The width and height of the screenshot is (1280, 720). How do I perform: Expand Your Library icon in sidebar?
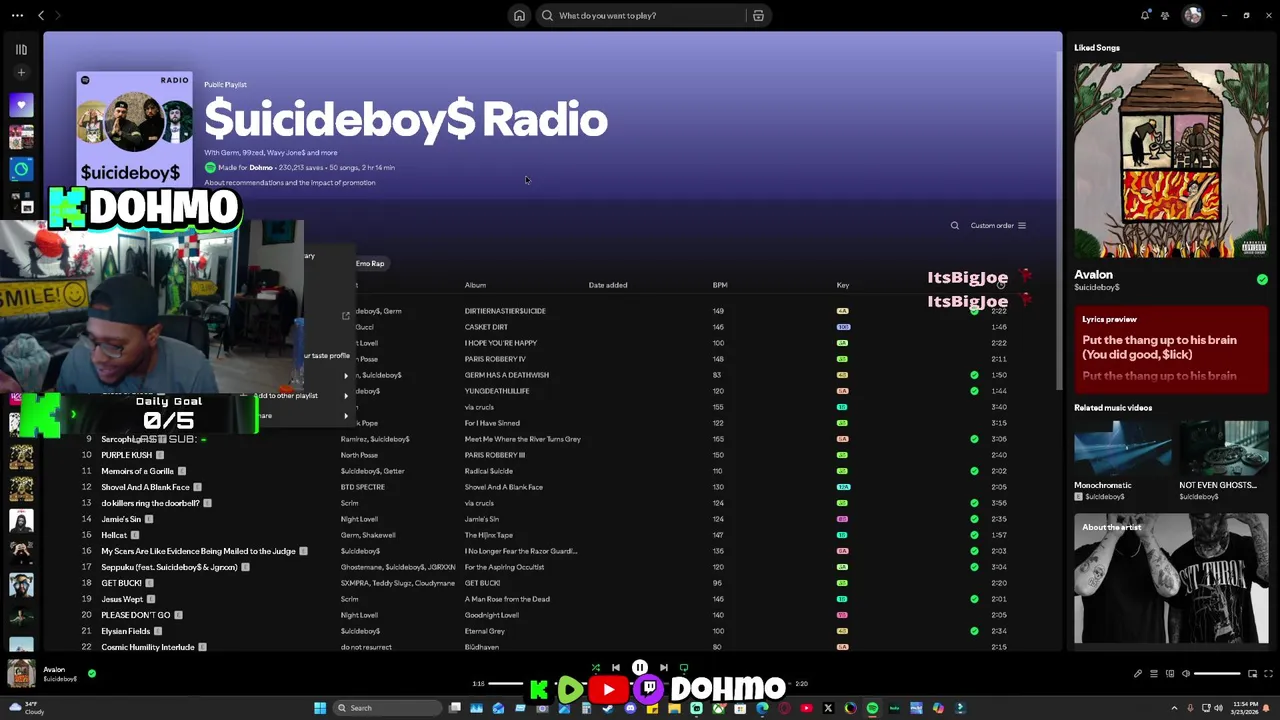(21, 49)
